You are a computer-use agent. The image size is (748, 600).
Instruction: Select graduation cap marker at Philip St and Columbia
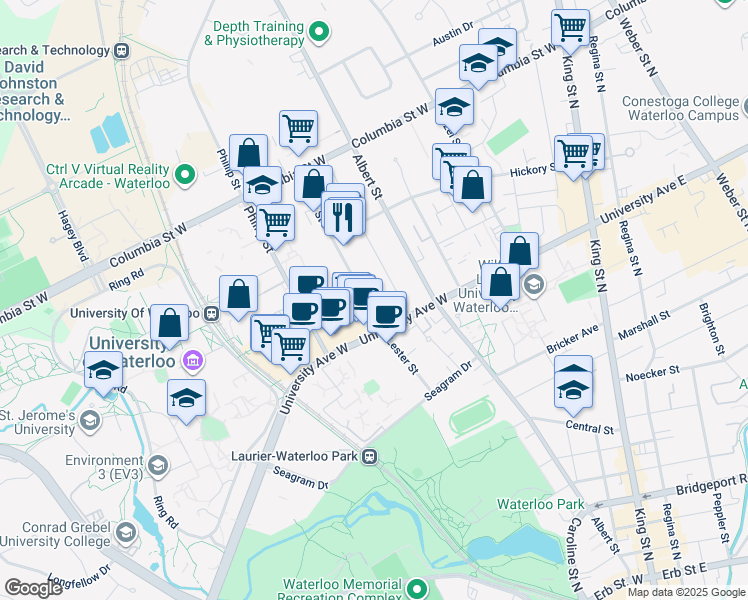tap(262, 186)
